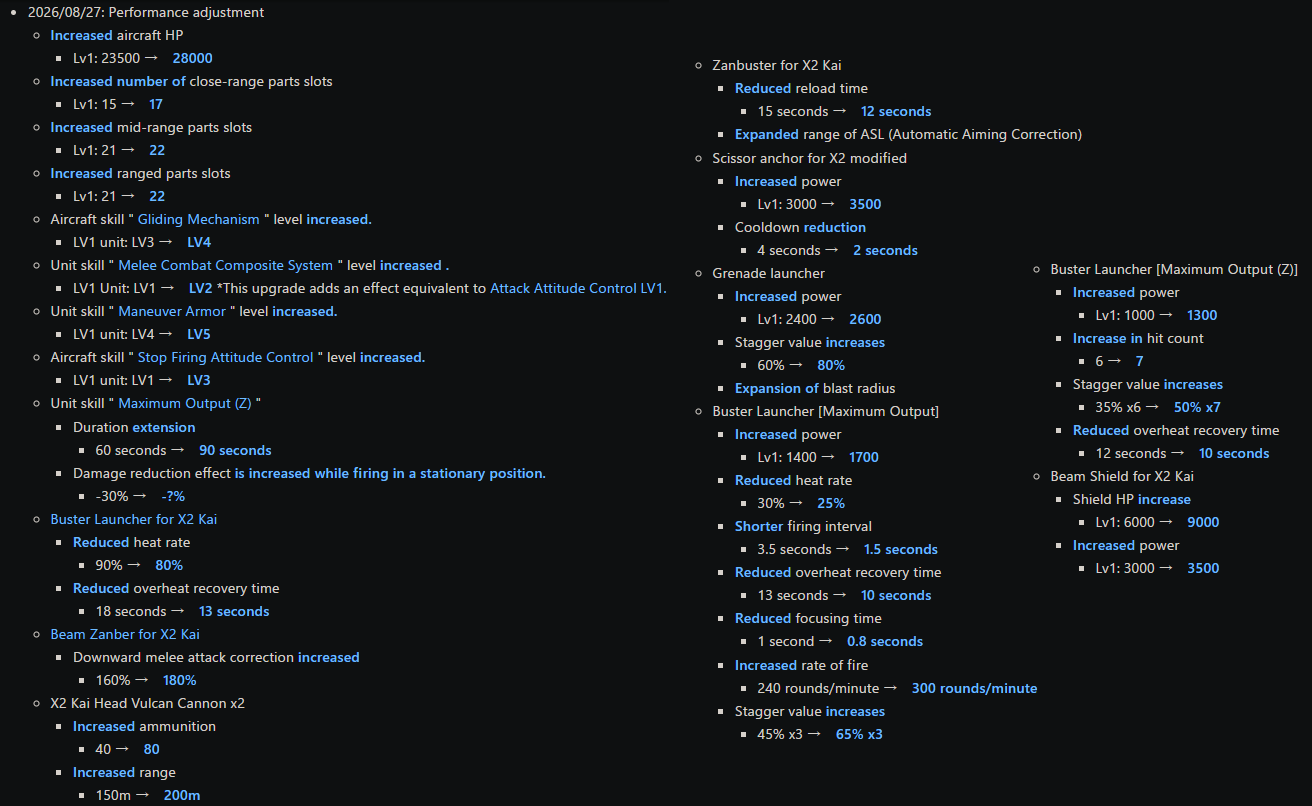Viewport: 1312px width, 806px height.
Task: Click the Buster Launcher [Maximum Output] entry
Action: [x=825, y=411]
